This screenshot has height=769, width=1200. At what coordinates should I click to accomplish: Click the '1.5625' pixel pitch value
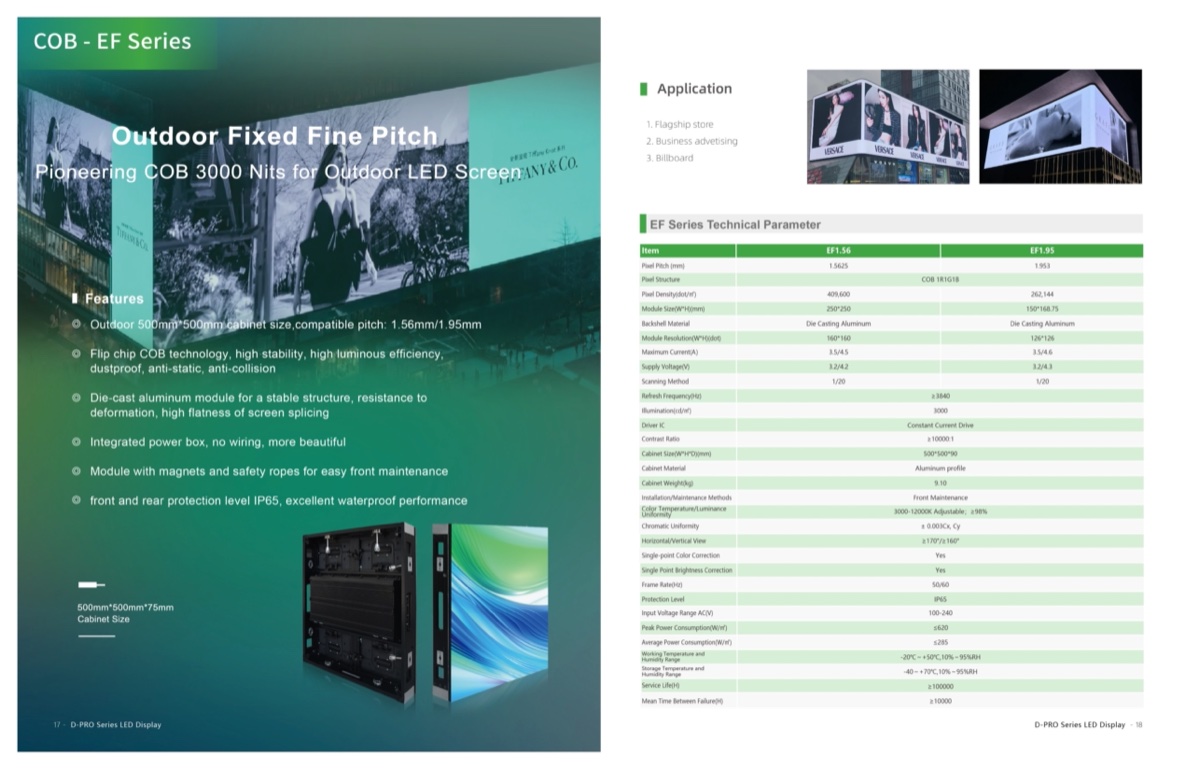(838, 266)
